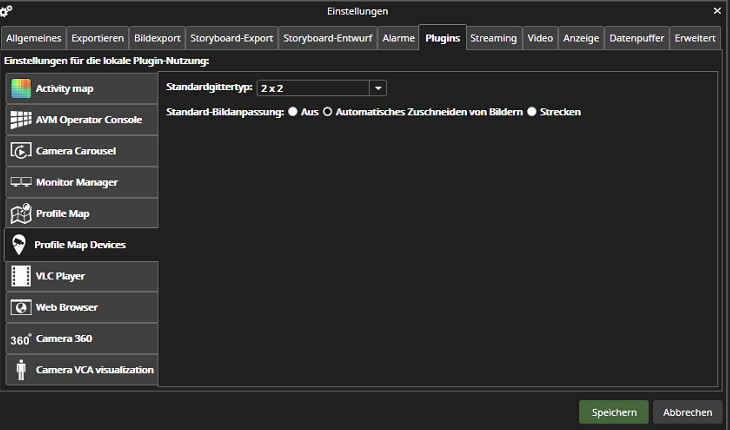
Task: Open the Bildexport tab
Action: [157, 38]
